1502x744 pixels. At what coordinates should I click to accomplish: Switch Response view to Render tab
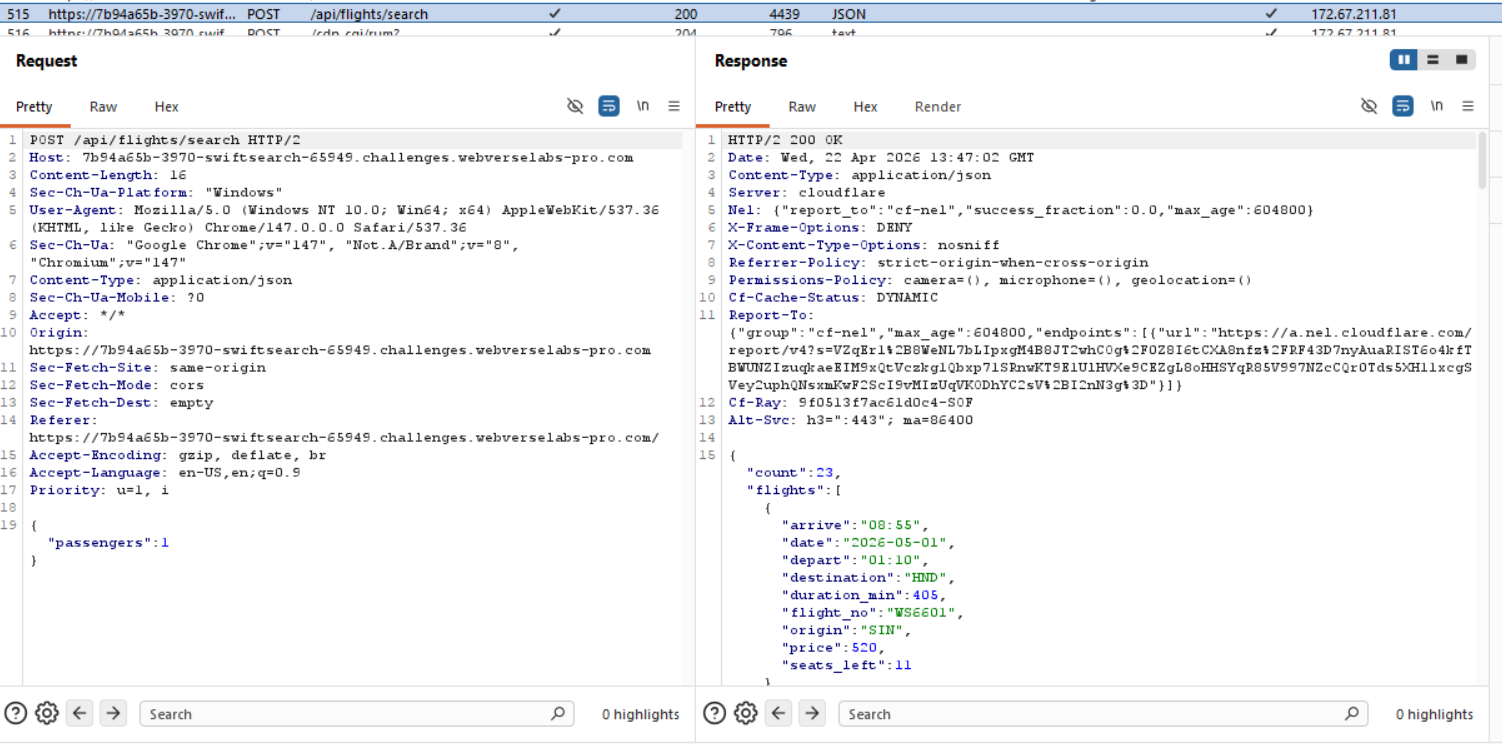tap(937, 107)
